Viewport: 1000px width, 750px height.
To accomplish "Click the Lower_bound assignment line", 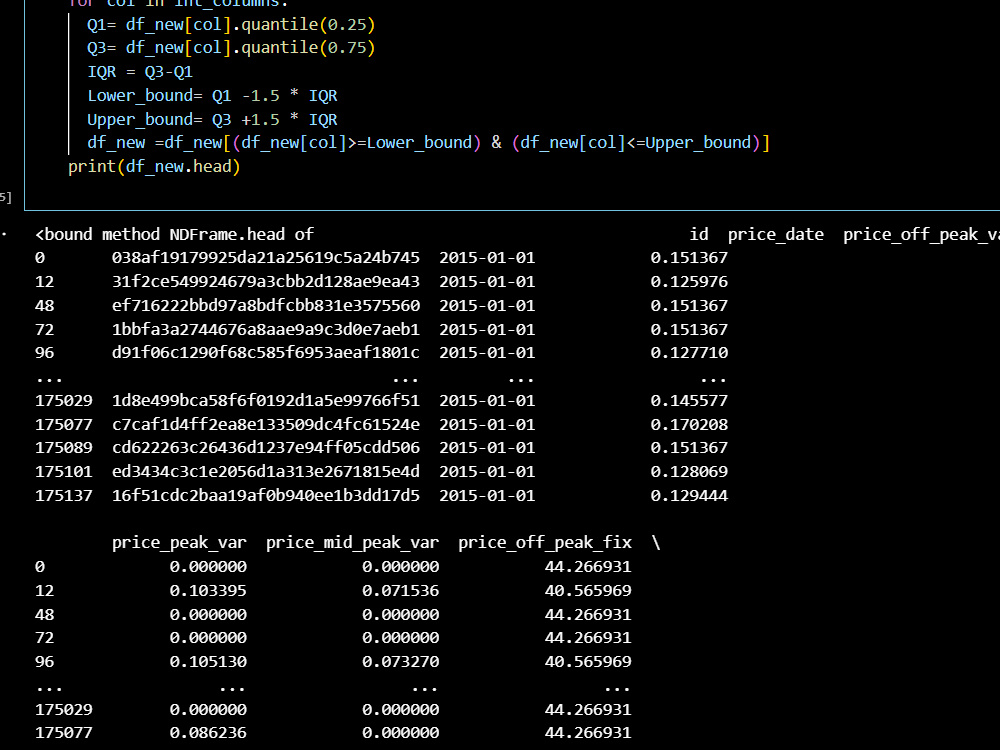I will point(212,96).
